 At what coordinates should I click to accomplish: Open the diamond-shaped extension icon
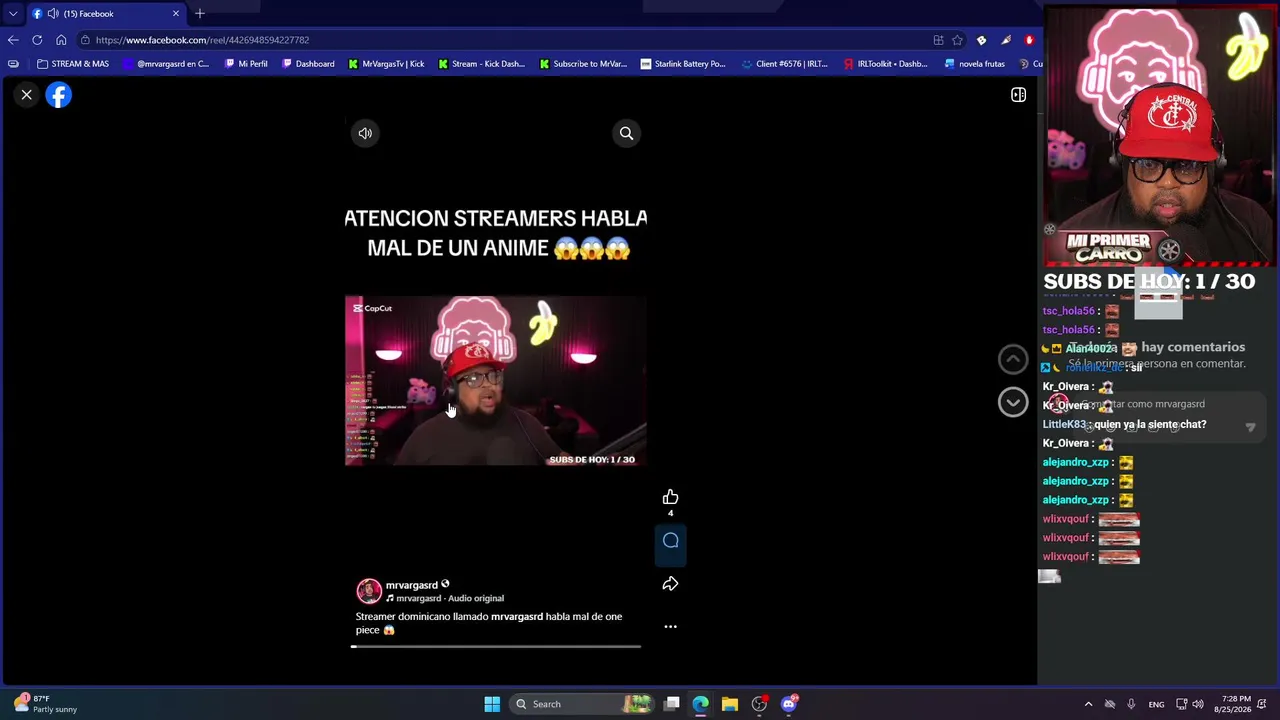[x=981, y=40]
